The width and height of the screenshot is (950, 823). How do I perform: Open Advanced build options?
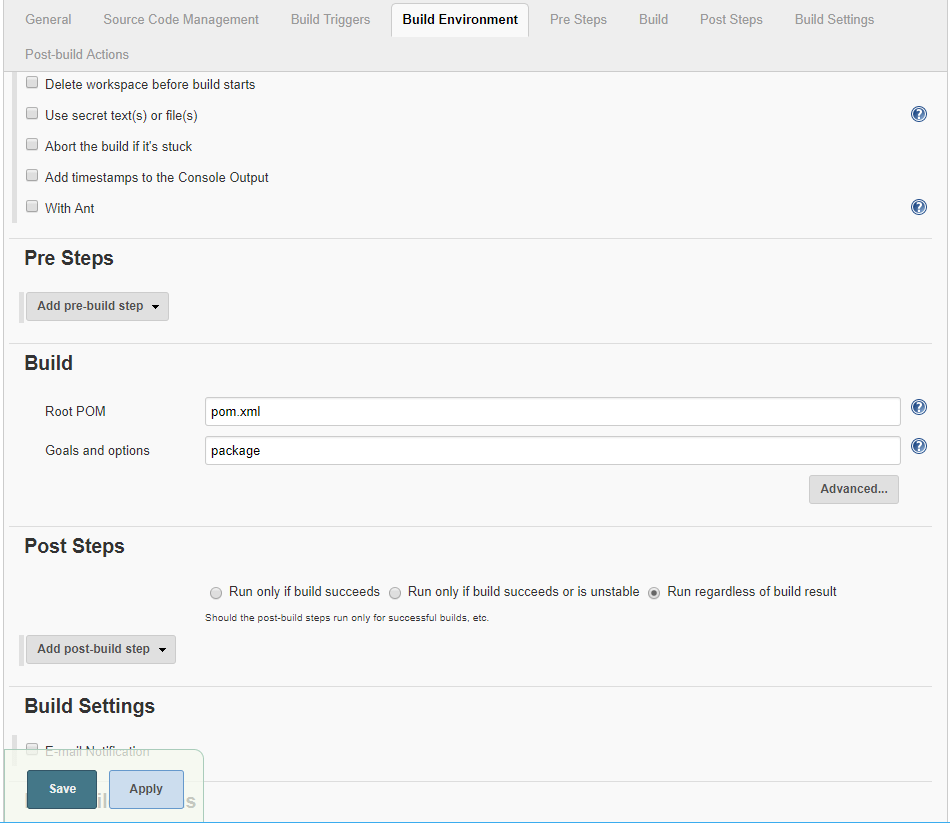point(854,489)
